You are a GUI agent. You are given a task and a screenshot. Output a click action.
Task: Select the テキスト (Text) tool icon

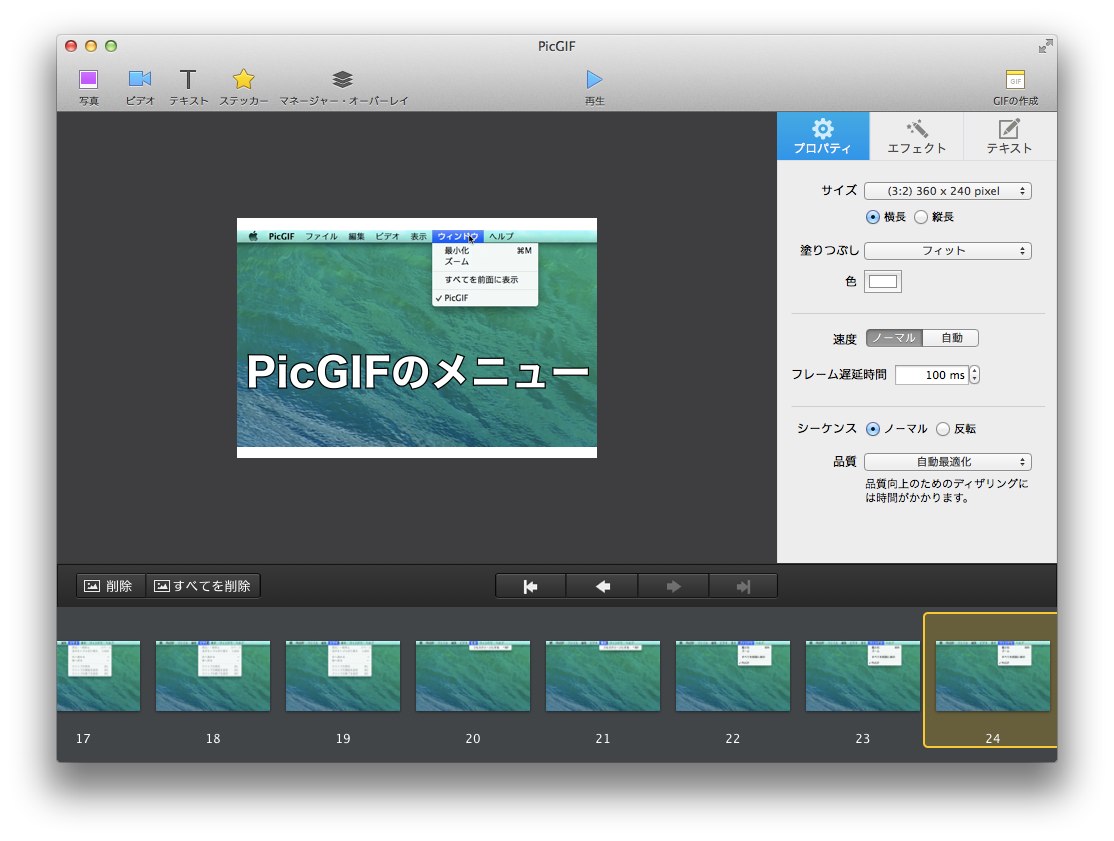coord(188,80)
